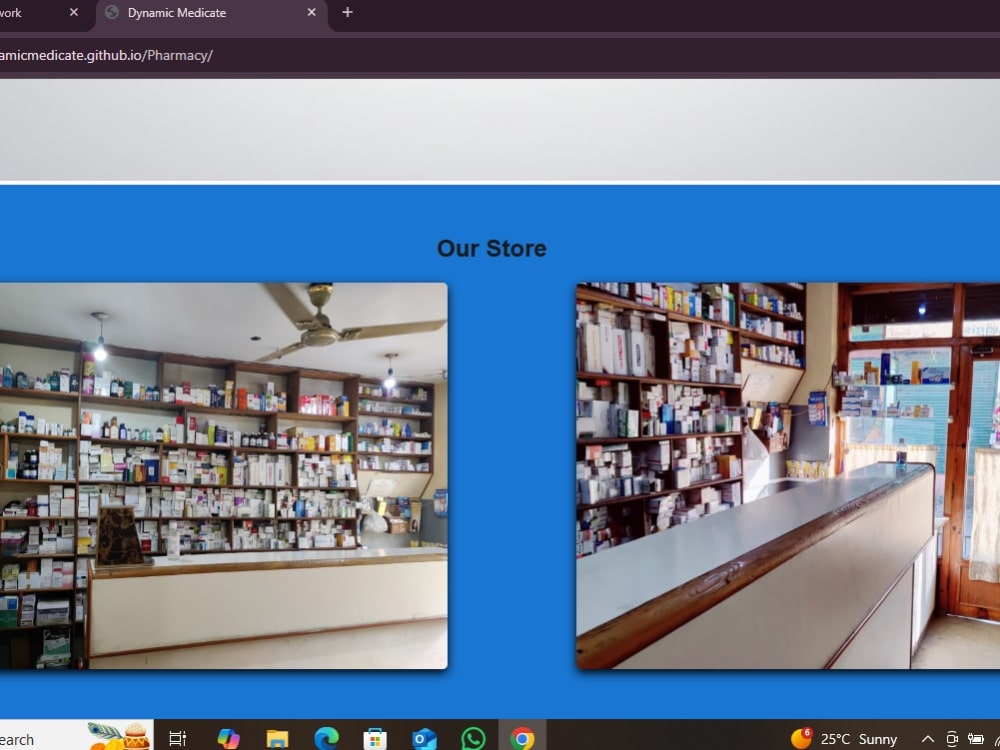Click the battery tray icon
Image resolution: width=1000 pixels, height=750 pixels.
click(976, 739)
